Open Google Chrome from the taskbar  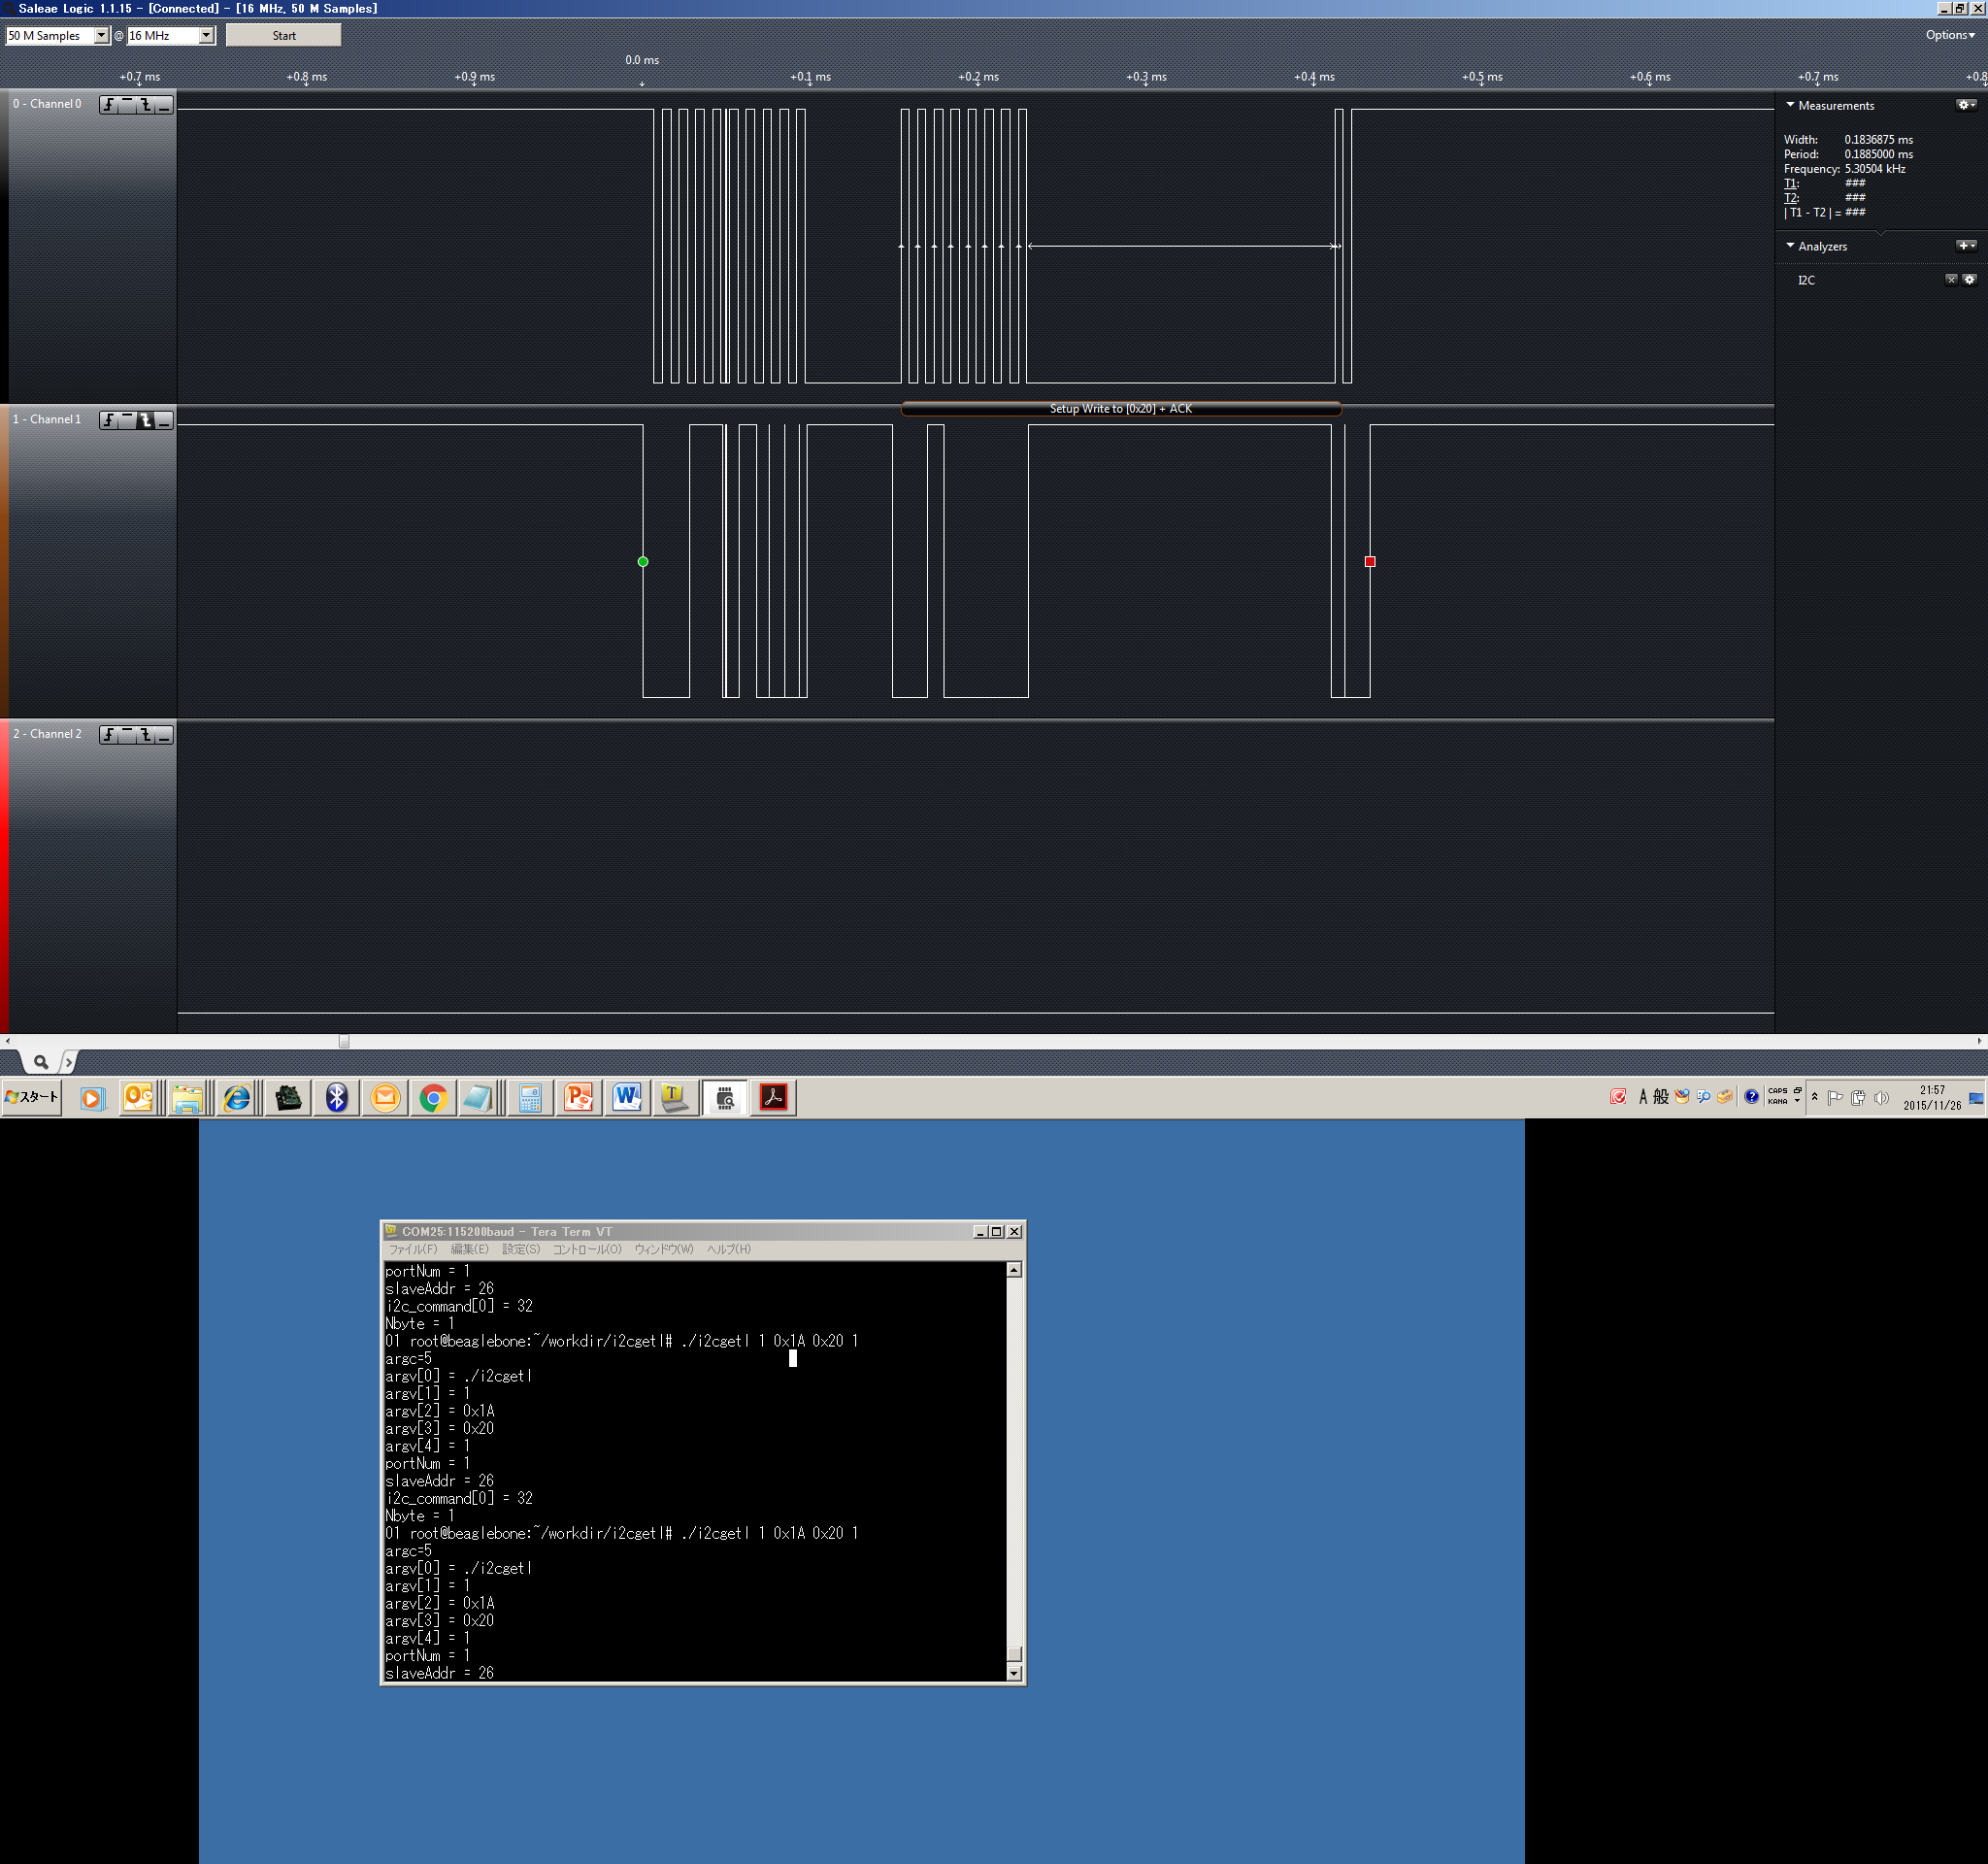pos(433,1098)
